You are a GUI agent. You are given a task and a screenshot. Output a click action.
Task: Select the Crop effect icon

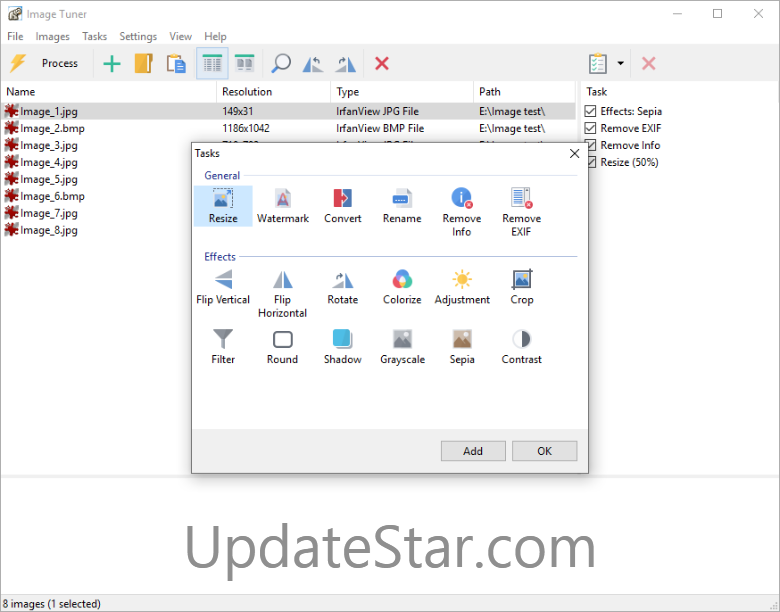point(521,279)
